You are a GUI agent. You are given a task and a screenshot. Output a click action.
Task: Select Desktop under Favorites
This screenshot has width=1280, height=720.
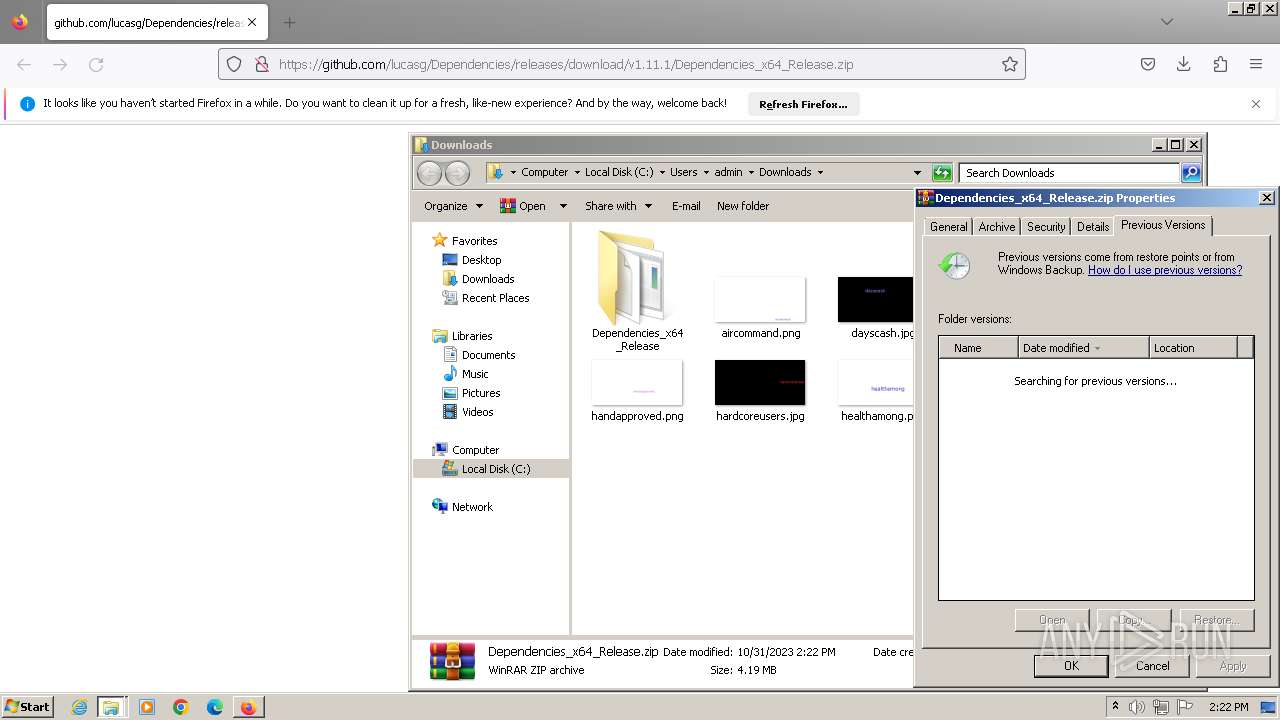[x=481, y=260]
